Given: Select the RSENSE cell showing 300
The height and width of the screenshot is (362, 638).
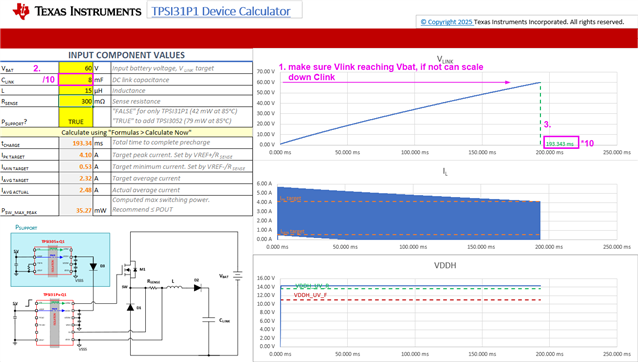Looking at the screenshot, I should click(76, 101).
